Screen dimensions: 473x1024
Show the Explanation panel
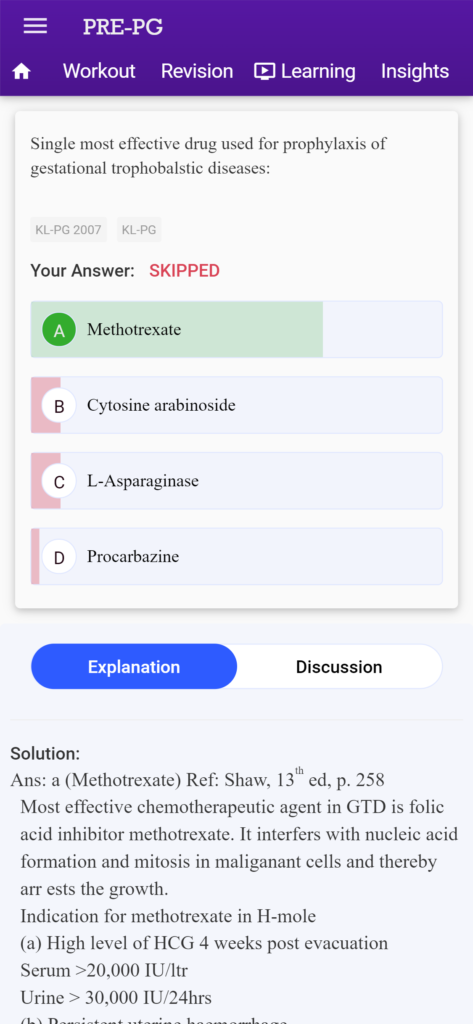[x=134, y=667]
